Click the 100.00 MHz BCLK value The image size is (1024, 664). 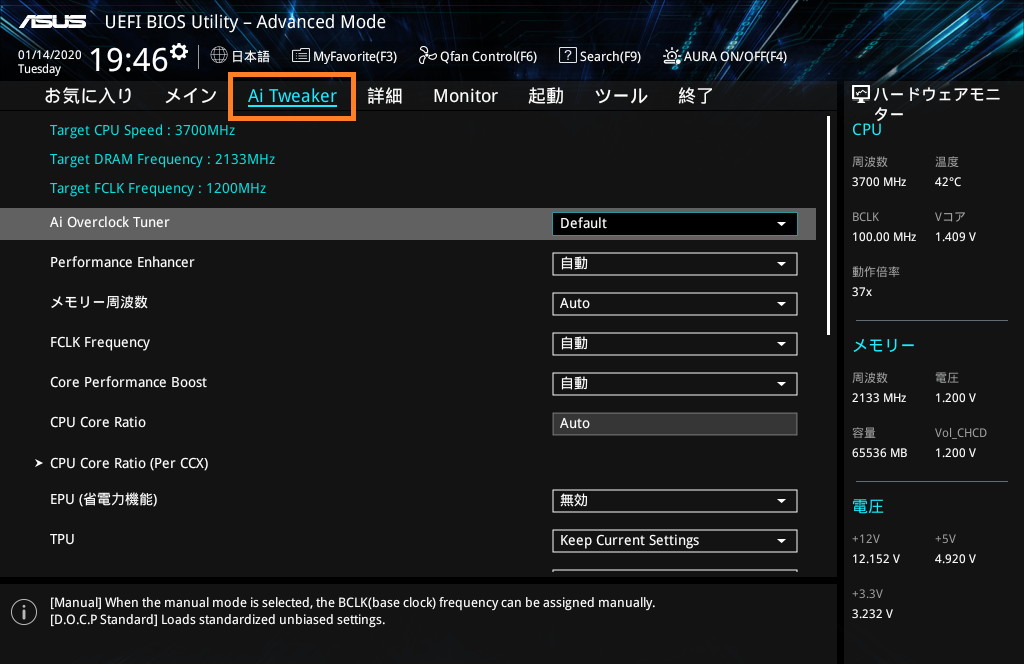pyautogui.click(x=884, y=236)
